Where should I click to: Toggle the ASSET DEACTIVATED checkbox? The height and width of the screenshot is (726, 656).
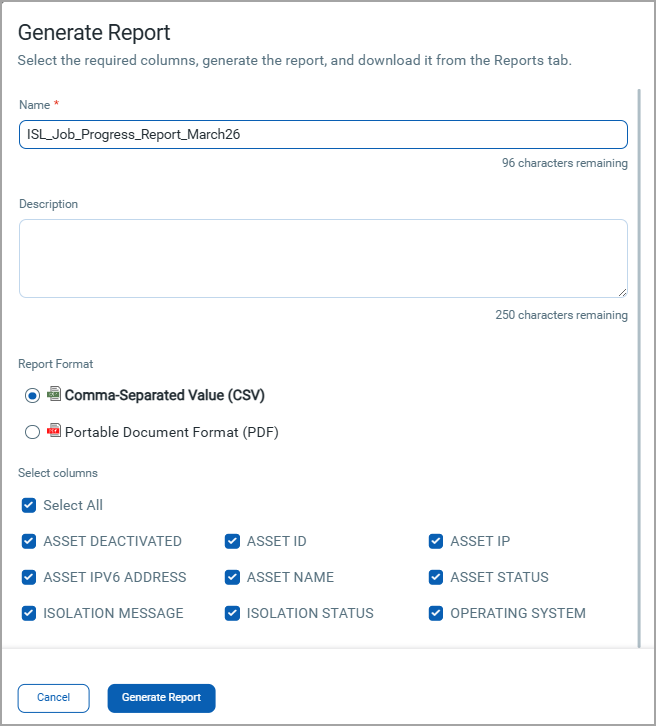tap(29, 541)
